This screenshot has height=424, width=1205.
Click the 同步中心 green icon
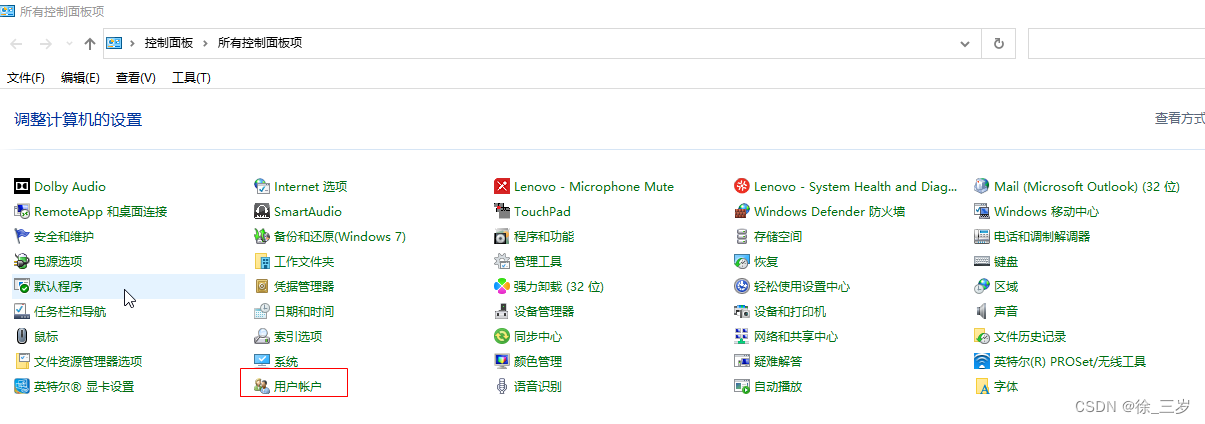[x=502, y=336]
